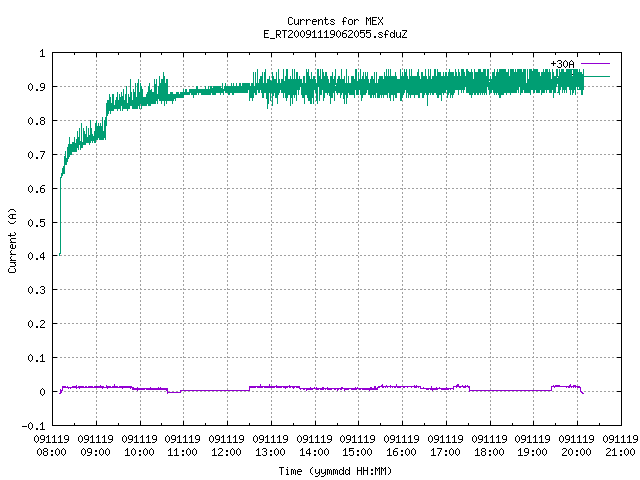Click the y-axis tick label "0.5"

[36, 223]
